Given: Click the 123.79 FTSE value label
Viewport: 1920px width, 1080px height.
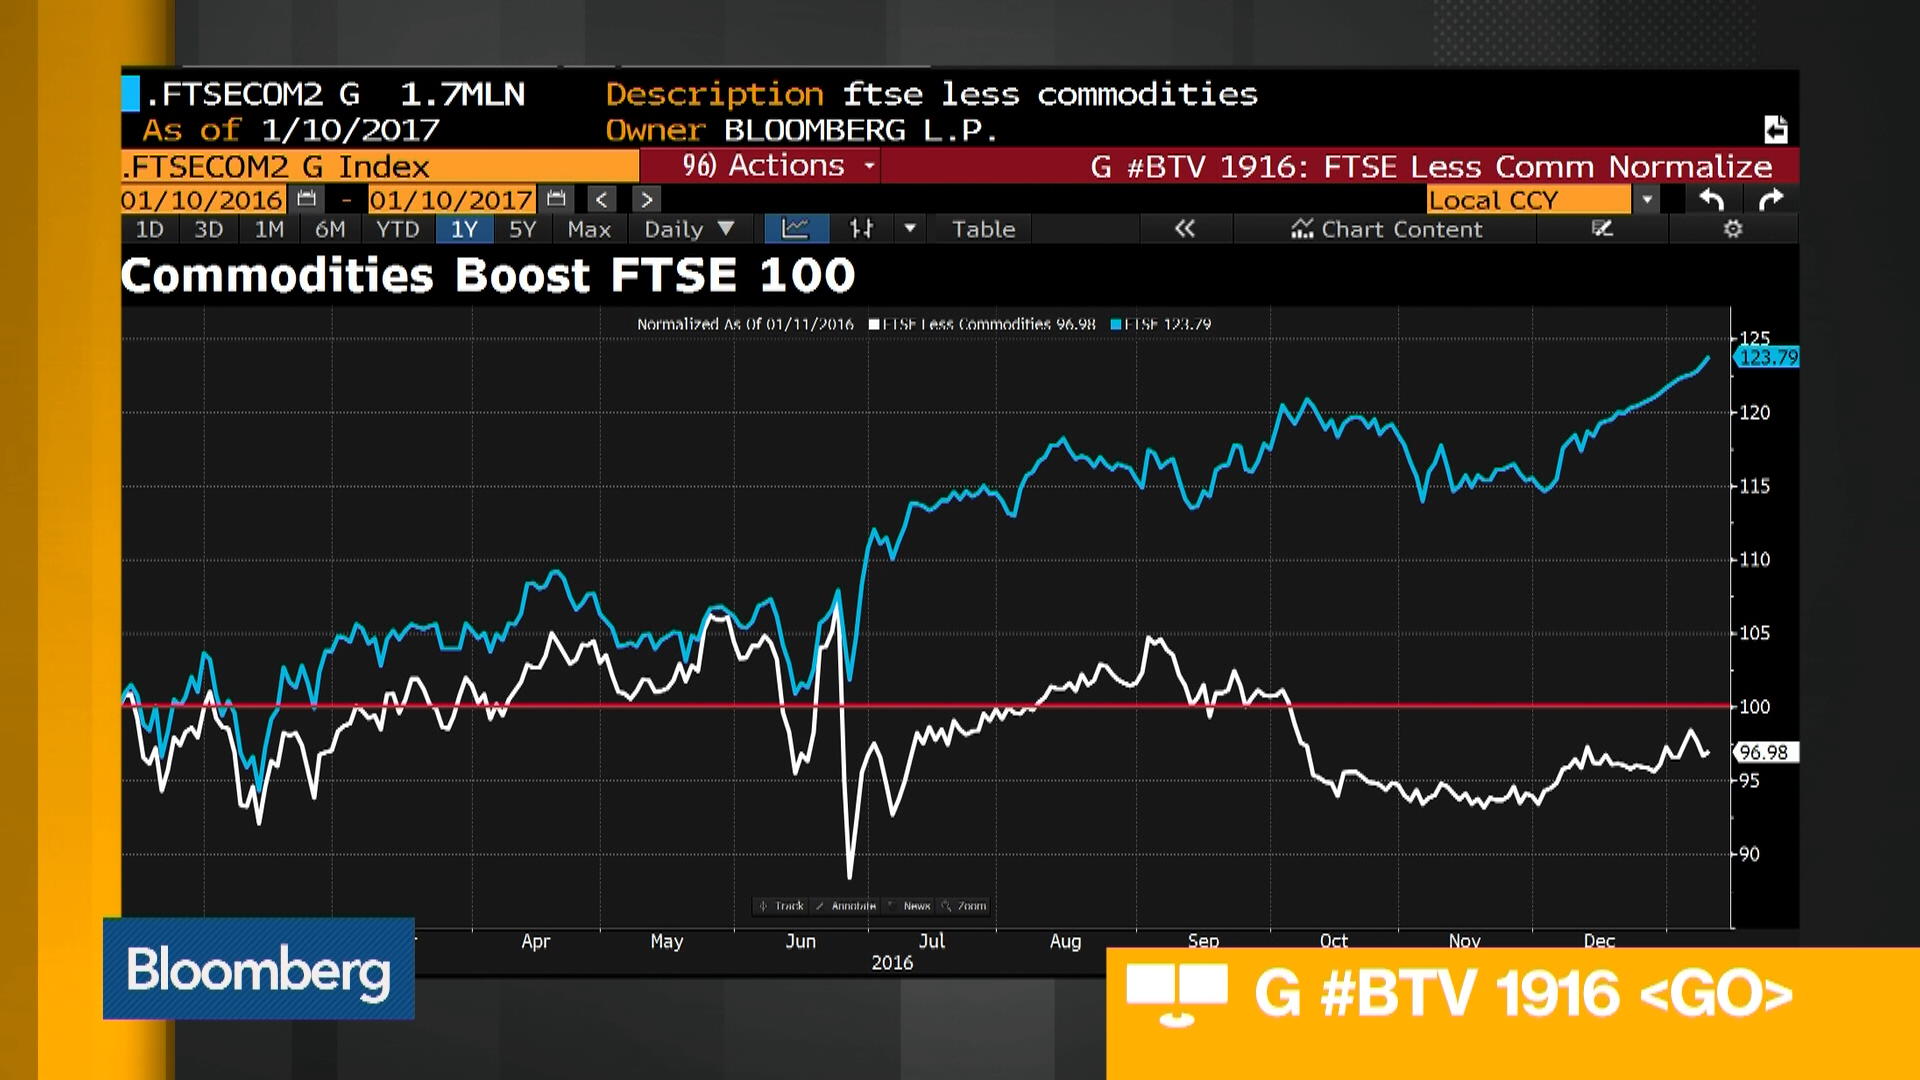Looking at the screenshot, I should click(1768, 357).
